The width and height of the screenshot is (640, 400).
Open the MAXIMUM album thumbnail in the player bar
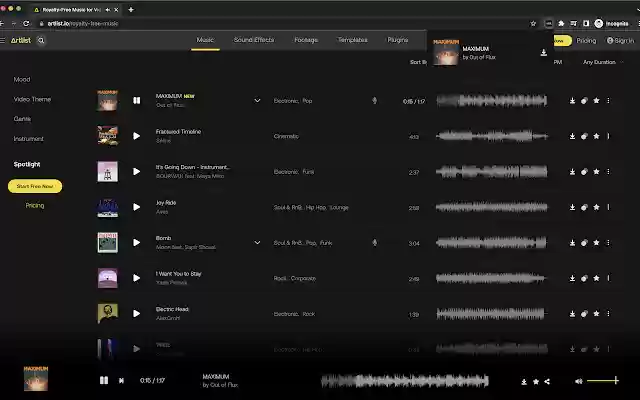(x=36, y=379)
